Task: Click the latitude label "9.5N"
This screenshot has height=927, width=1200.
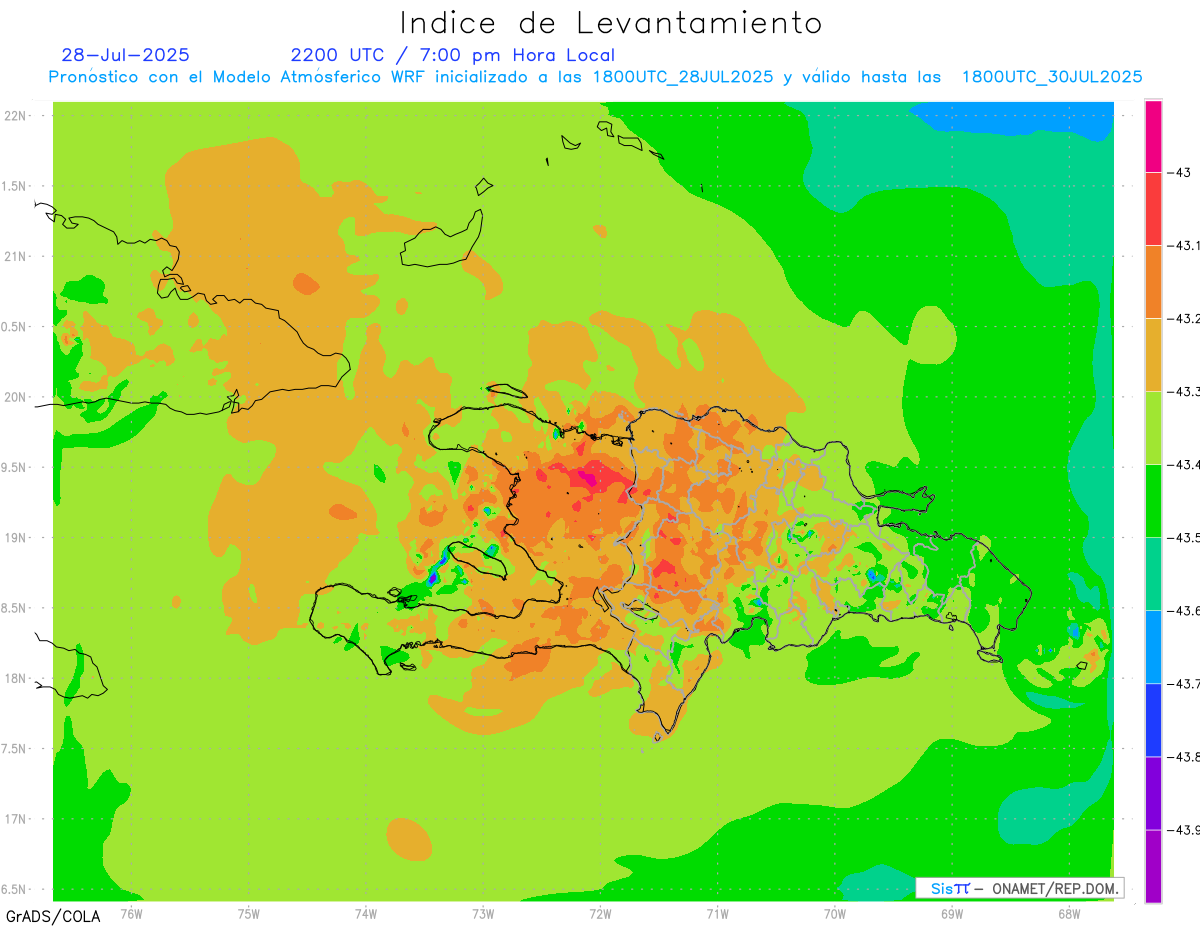Action: (x=14, y=467)
